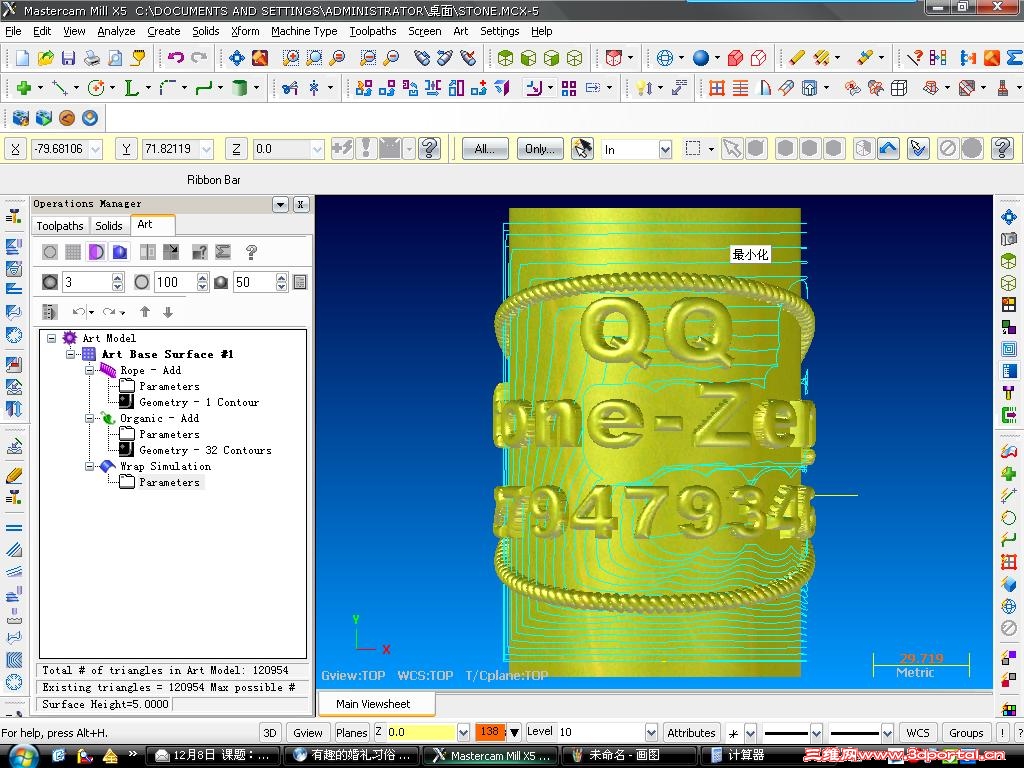Click the orange color 138 swatch
The height and width of the screenshot is (768, 1024).
click(x=490, y=731)
